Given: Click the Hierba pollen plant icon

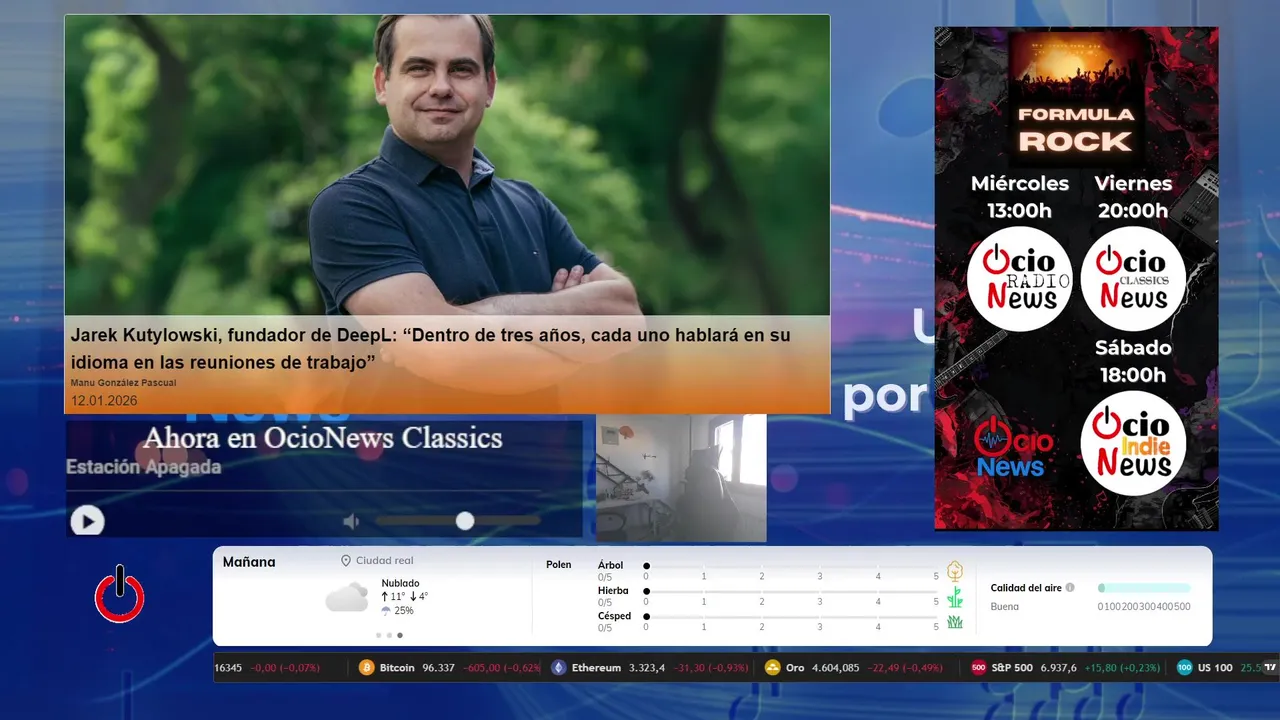Looking at the screenshot, I should [x=955, y=597].
